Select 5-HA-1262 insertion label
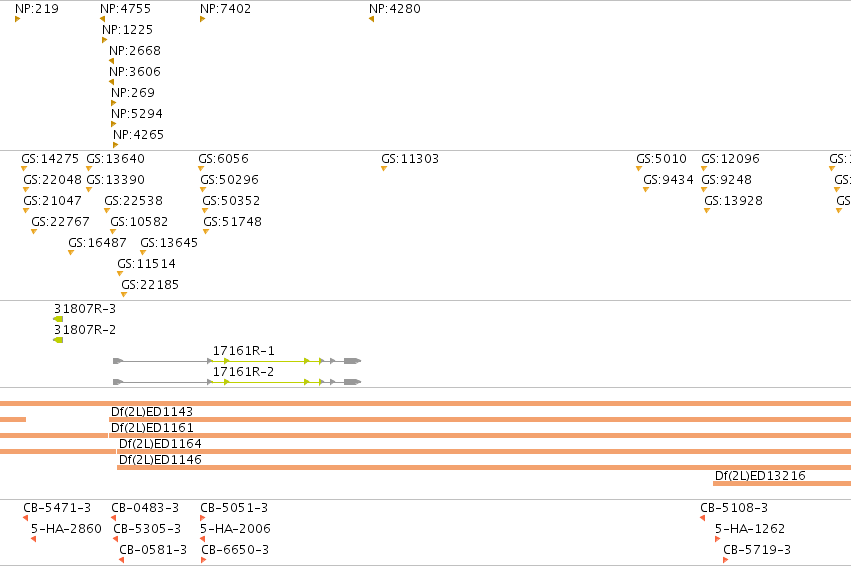Viewport: 851px width, 566px height. (750, 529)
